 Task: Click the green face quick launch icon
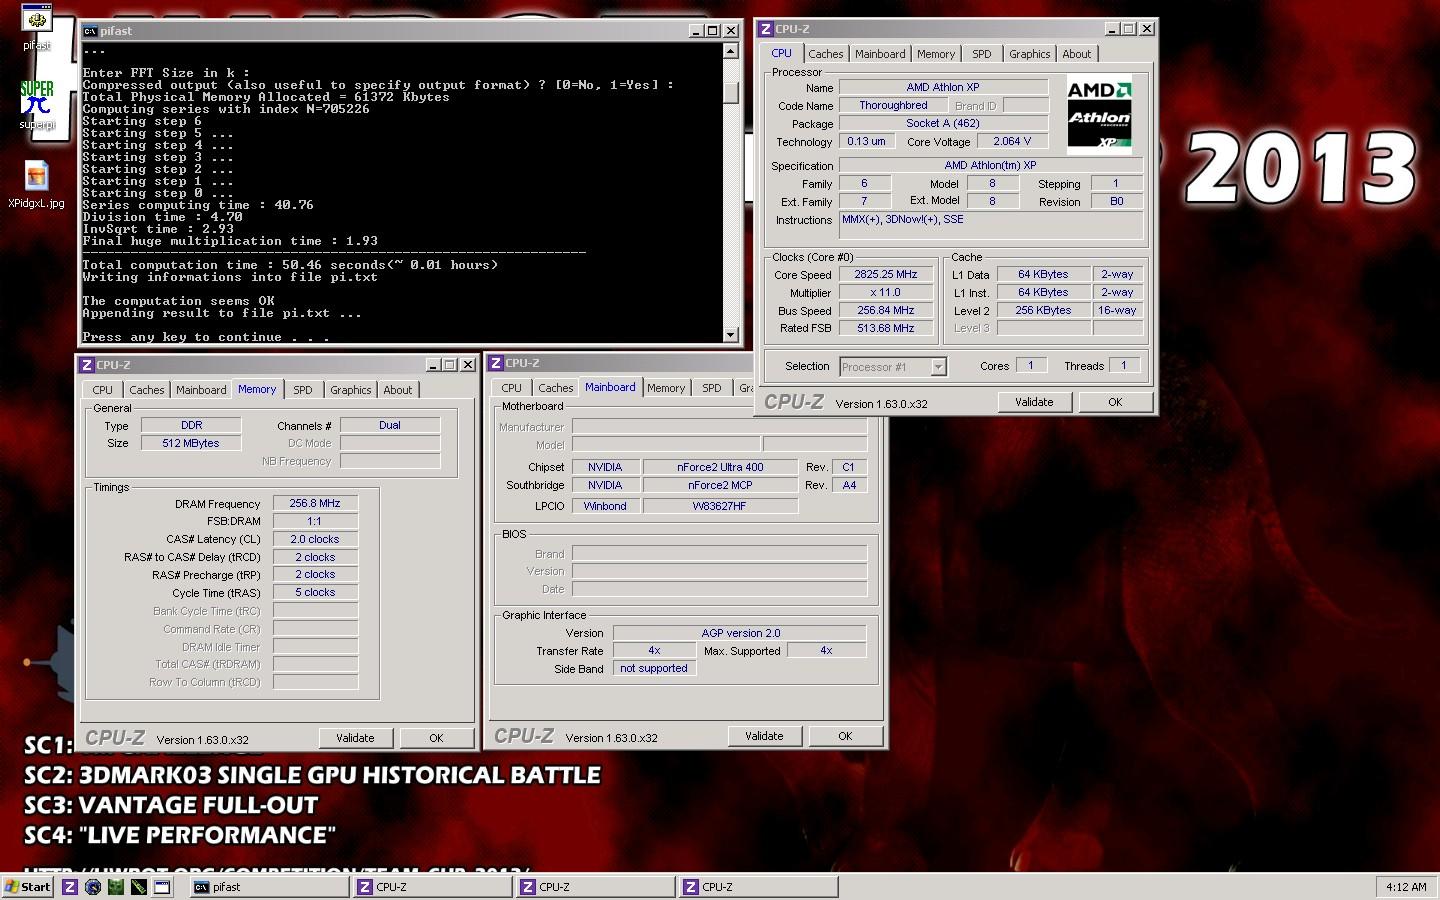(116, 887)
